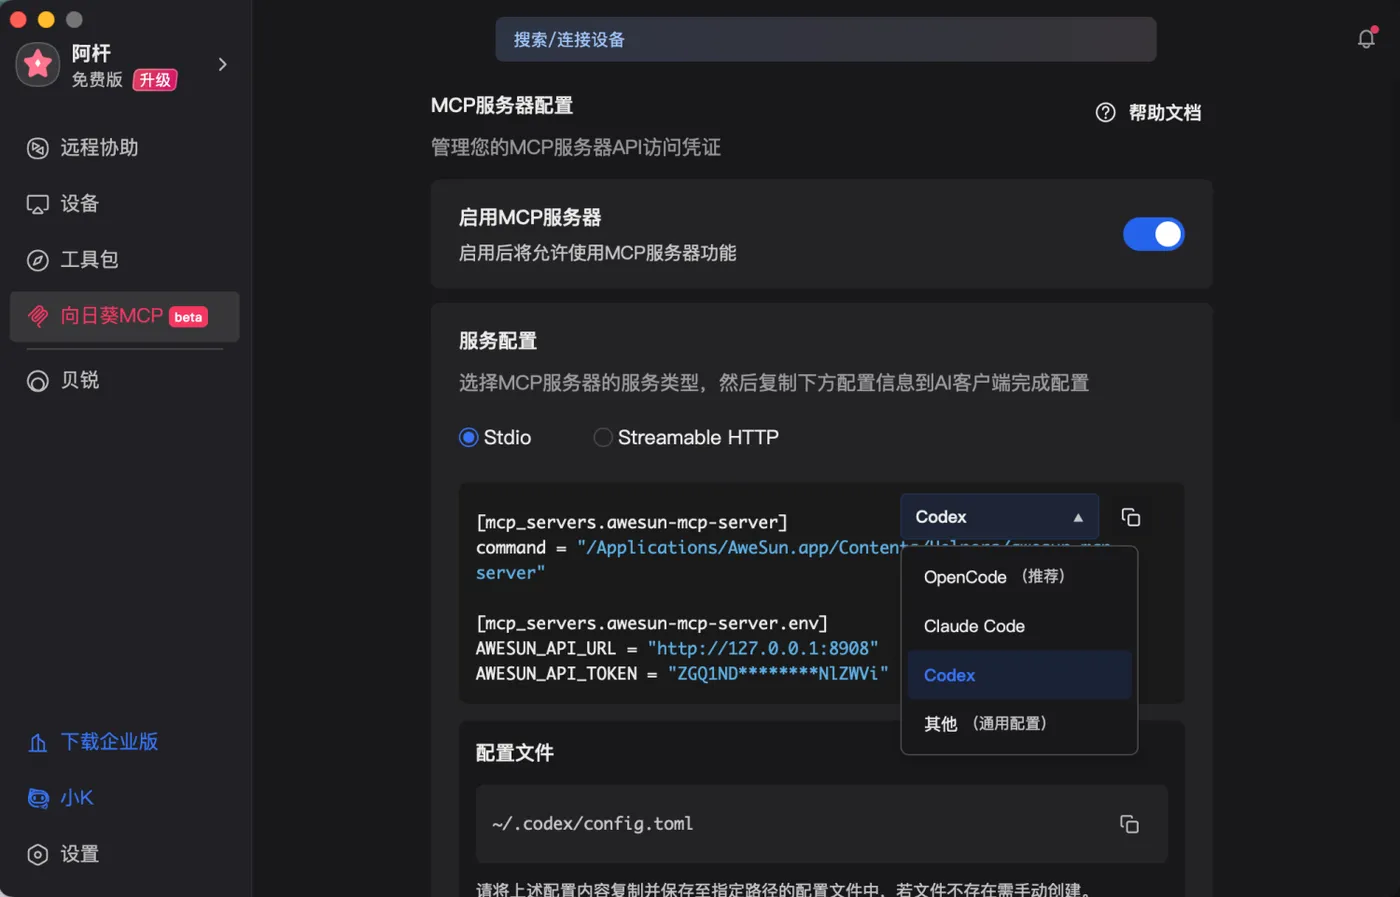Click the 设备 device monitor icon
The image size is (1400, 897).
pyautogui.click(x=38, y=204)
